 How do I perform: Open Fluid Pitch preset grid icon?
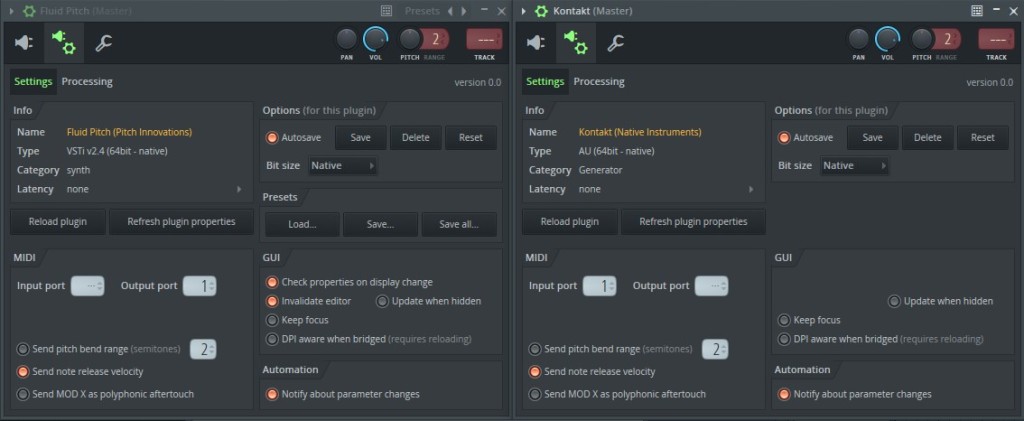(x=386, y=11)
